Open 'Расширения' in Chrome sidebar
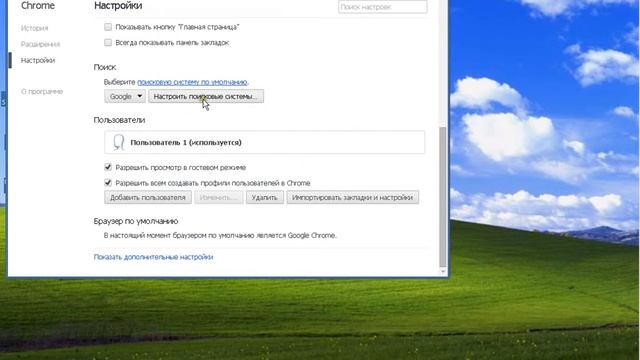This screenshot has height=360, width=640. point(40,44)
